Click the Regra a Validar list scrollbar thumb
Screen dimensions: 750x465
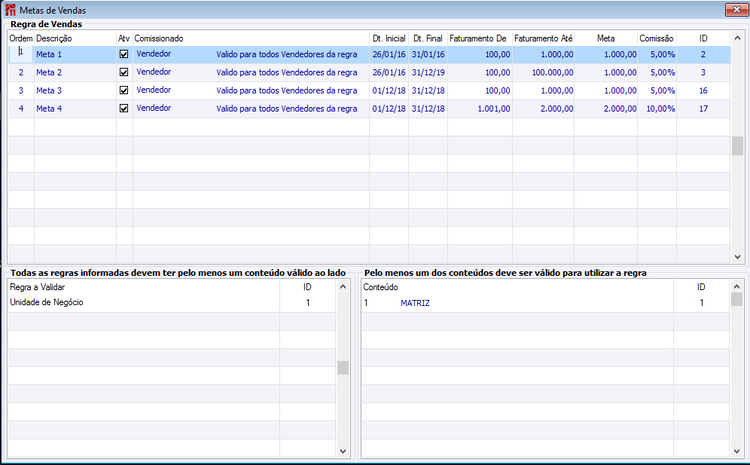(342, 367)
